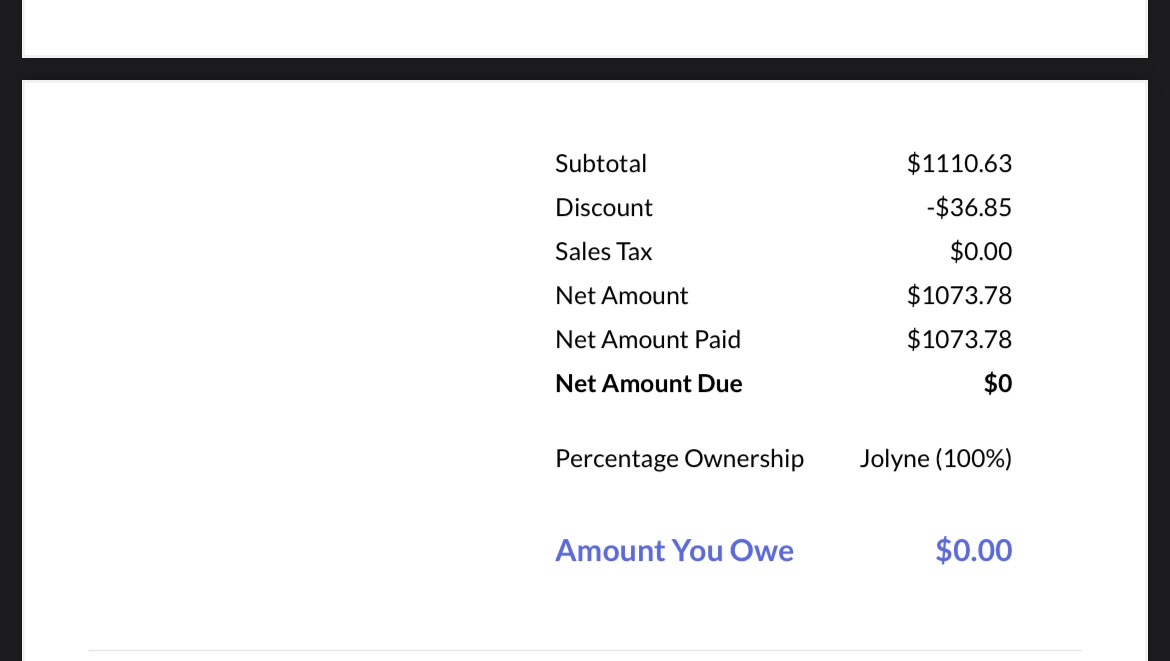The width and height of the screenshot is (1170, 661).
Task: Click the Percentage Ownership label
Action: click(x=679, y=458)
